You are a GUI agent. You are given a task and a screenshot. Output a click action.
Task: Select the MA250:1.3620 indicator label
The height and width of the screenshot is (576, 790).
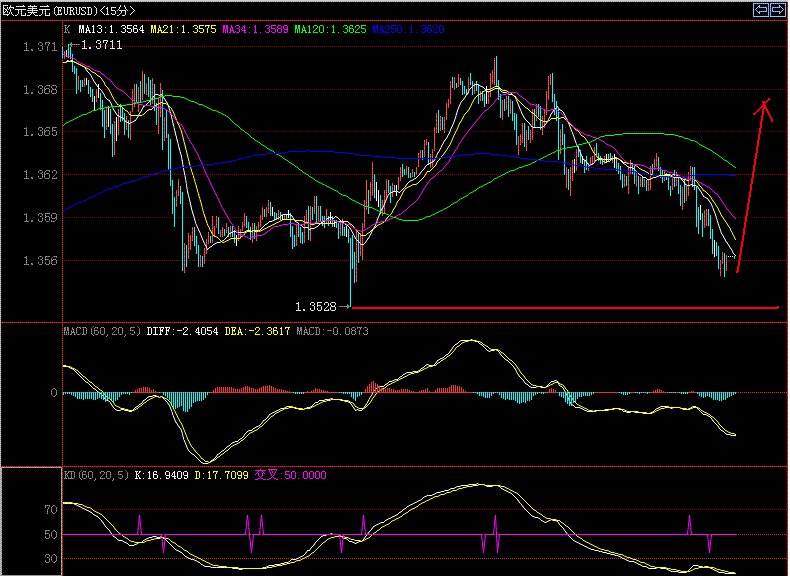[409, 29]
